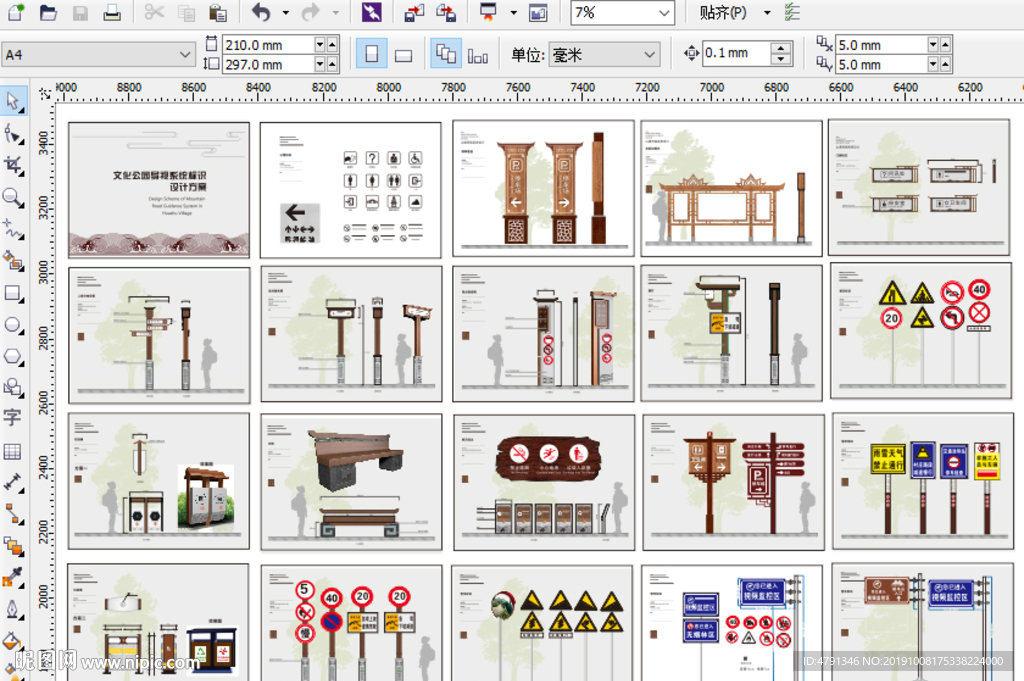The image size is (1024, 681).
Task: Expand the undo history arrow
Action: 286,12
